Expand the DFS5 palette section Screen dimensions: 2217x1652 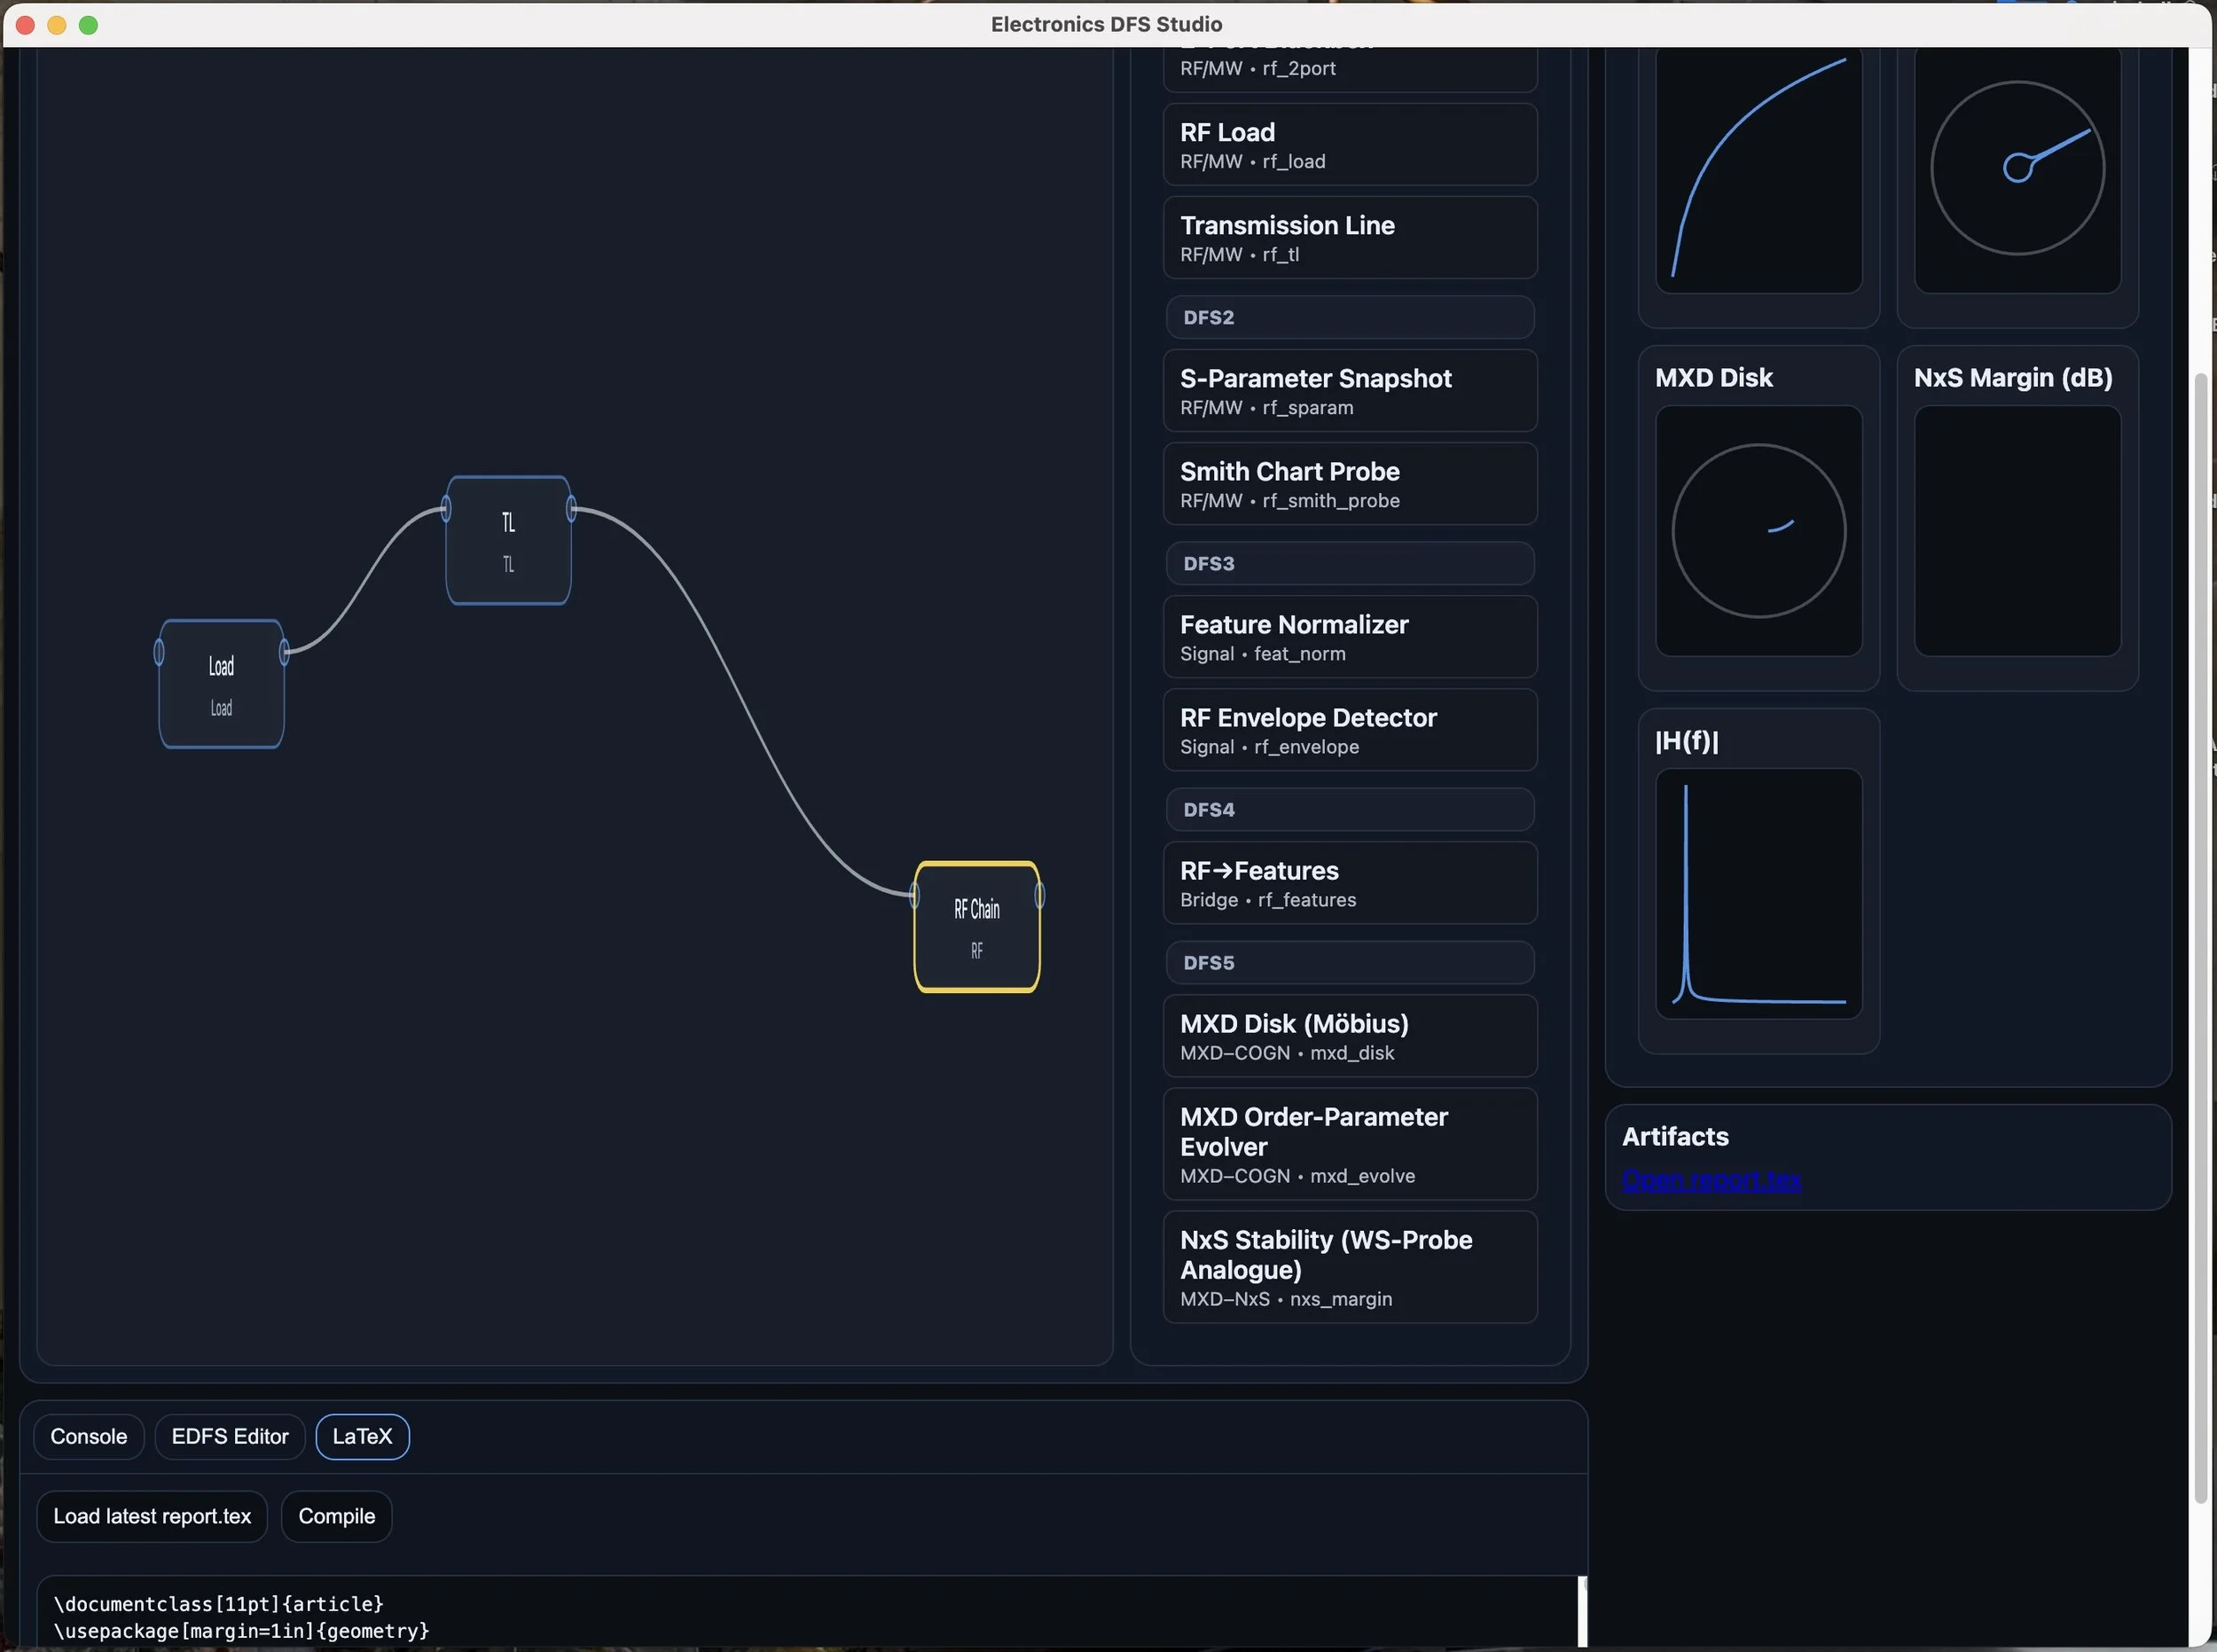(1349, 961)
